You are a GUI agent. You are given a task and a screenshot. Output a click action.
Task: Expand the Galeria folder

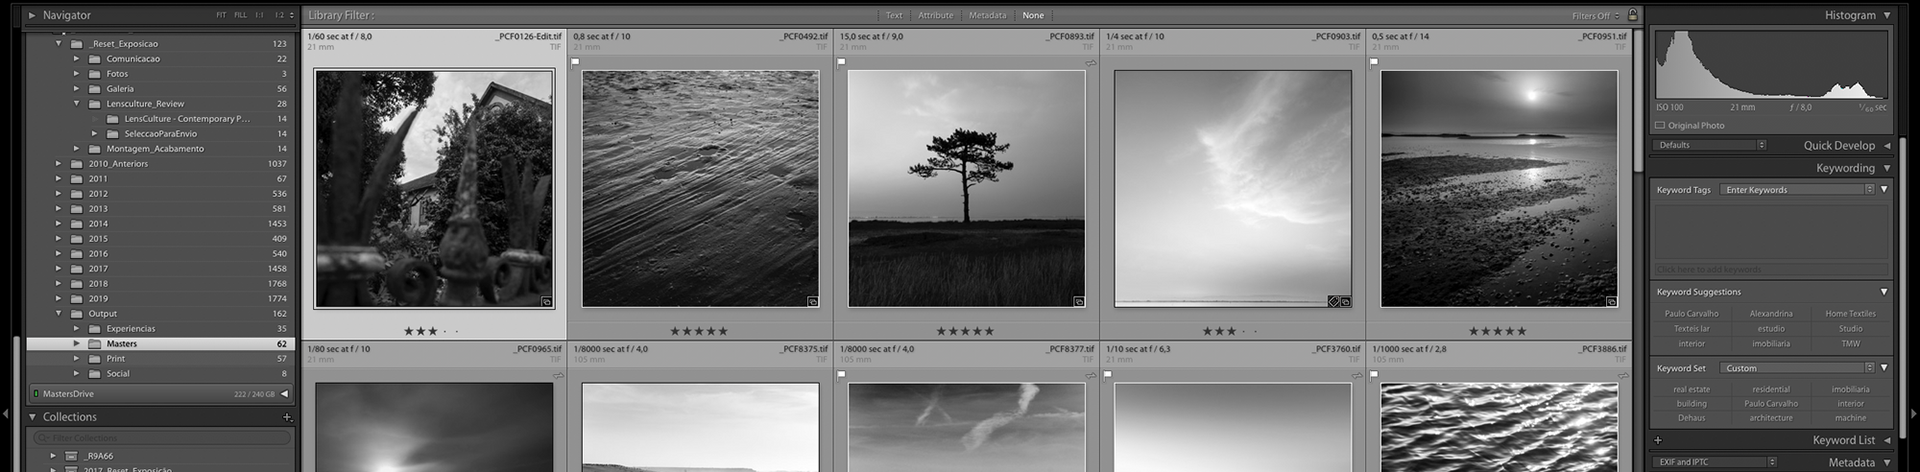(x=76, y=89)
